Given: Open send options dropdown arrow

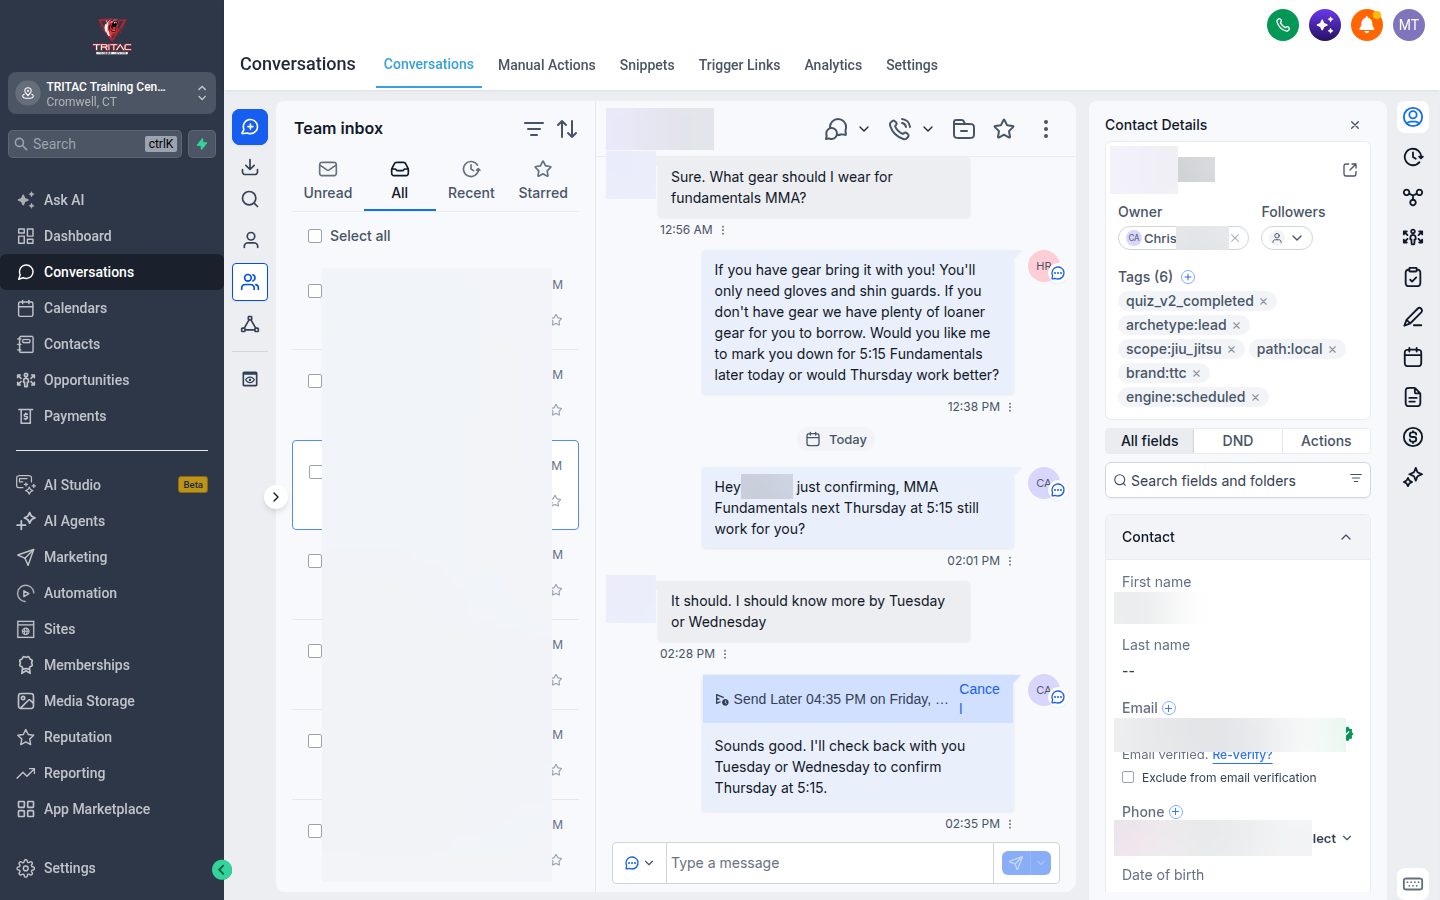Looking at the screenshot, I should coord(1041,863).
